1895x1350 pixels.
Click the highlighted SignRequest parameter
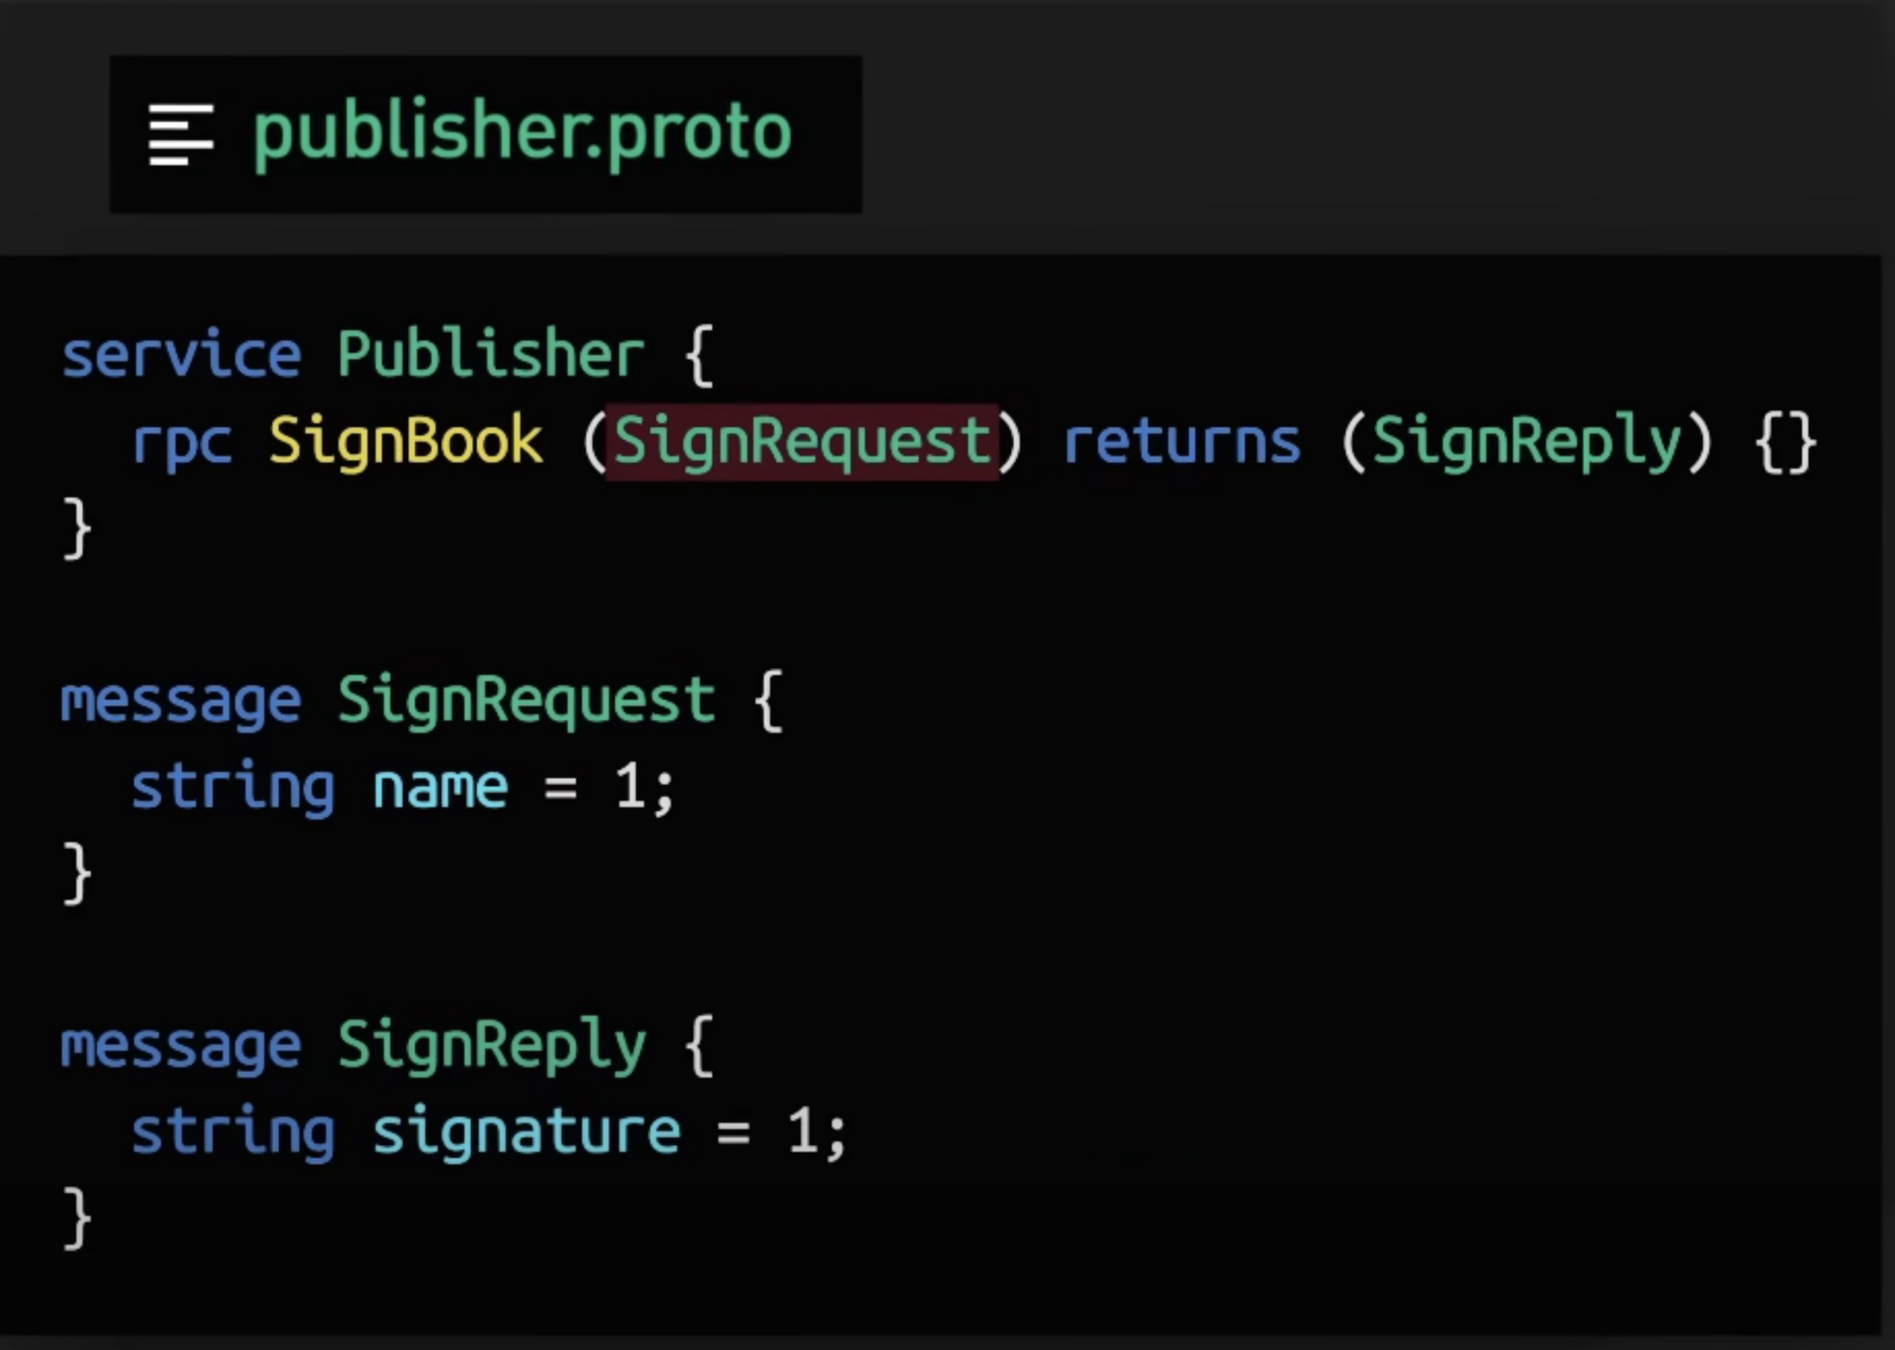(802, 441)
